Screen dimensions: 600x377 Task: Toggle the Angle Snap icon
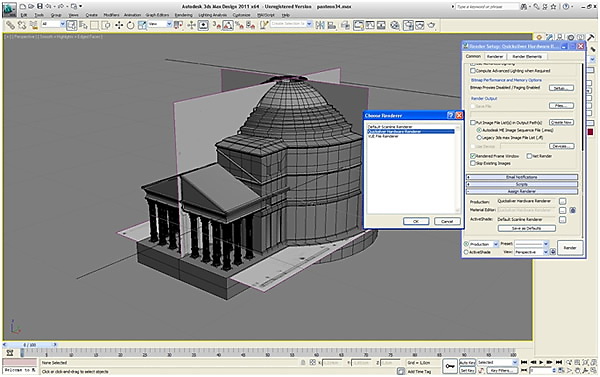coord(228,25)
